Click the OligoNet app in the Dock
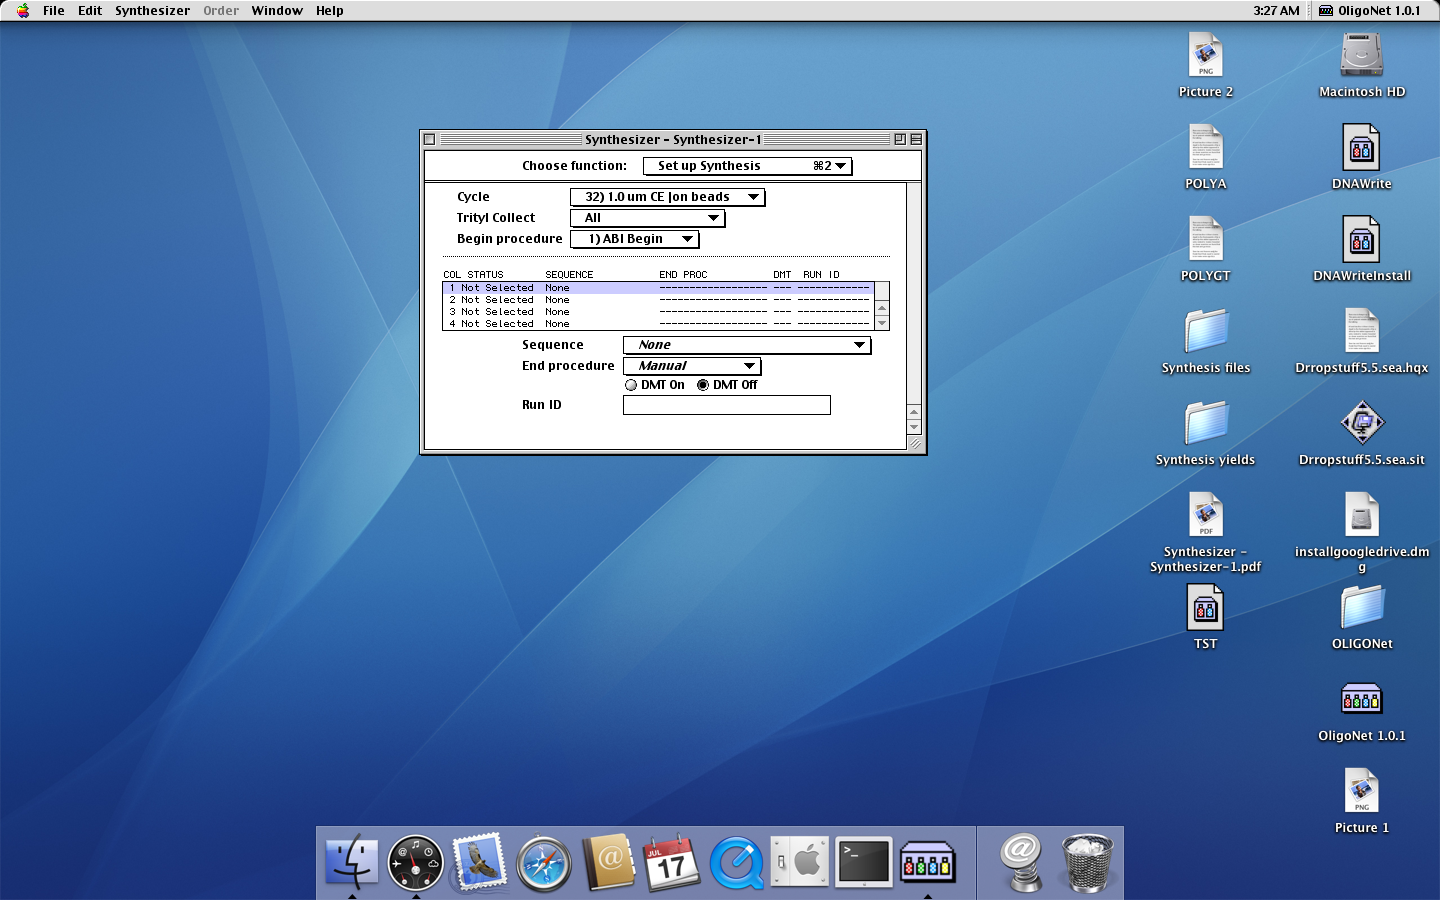This screenshot has height=900, width=1440. [927, 863]
